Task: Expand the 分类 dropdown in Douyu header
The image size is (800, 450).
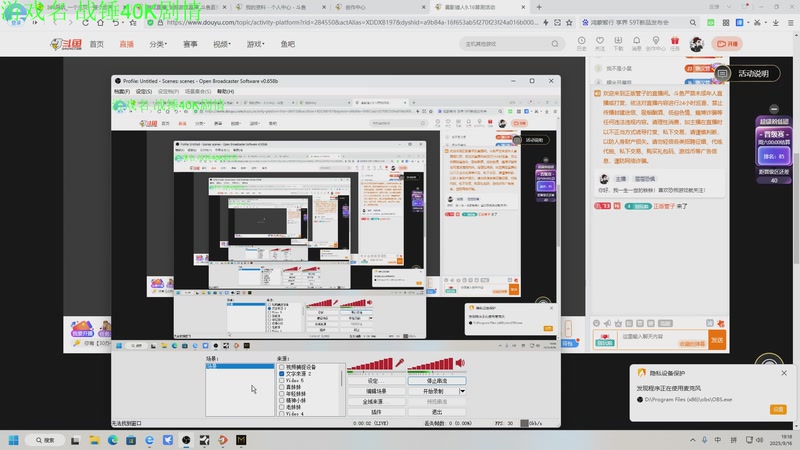Action: coord(158,44)
